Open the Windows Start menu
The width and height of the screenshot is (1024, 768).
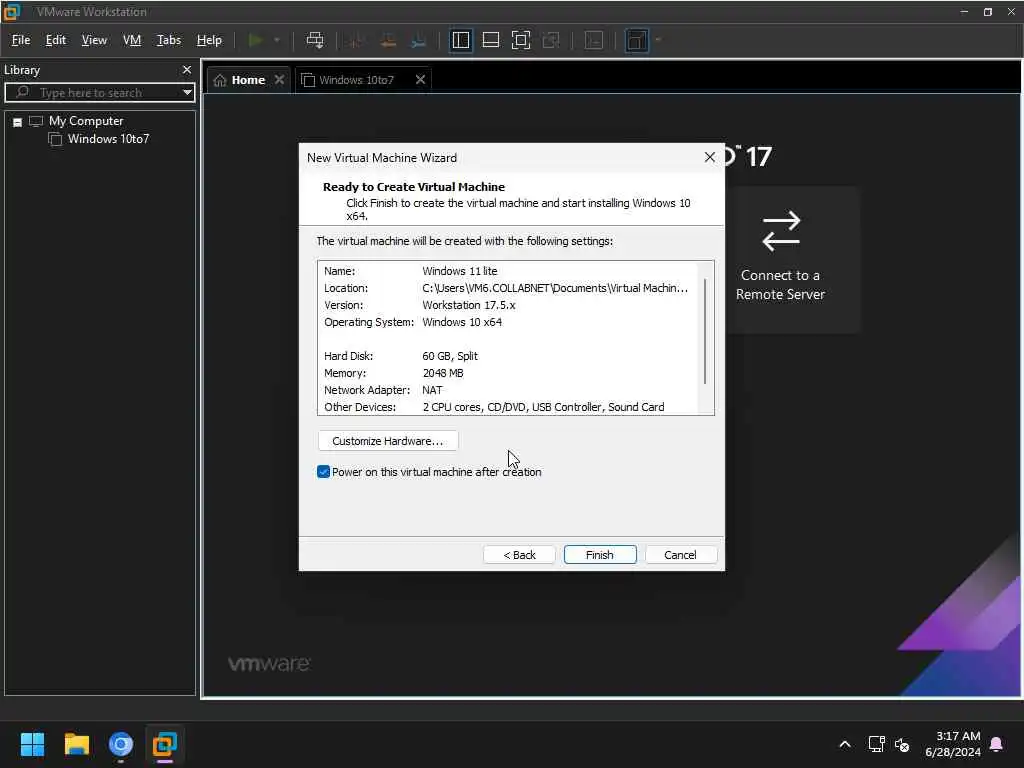point(33,744)
